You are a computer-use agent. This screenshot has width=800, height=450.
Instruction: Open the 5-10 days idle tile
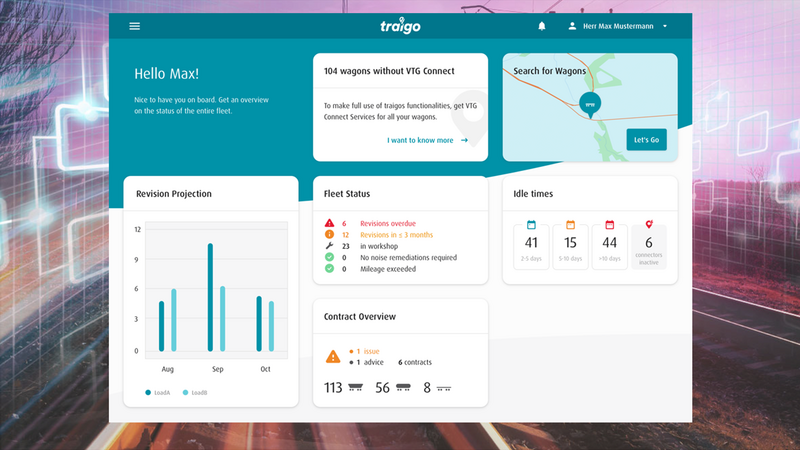pos(570,246)
